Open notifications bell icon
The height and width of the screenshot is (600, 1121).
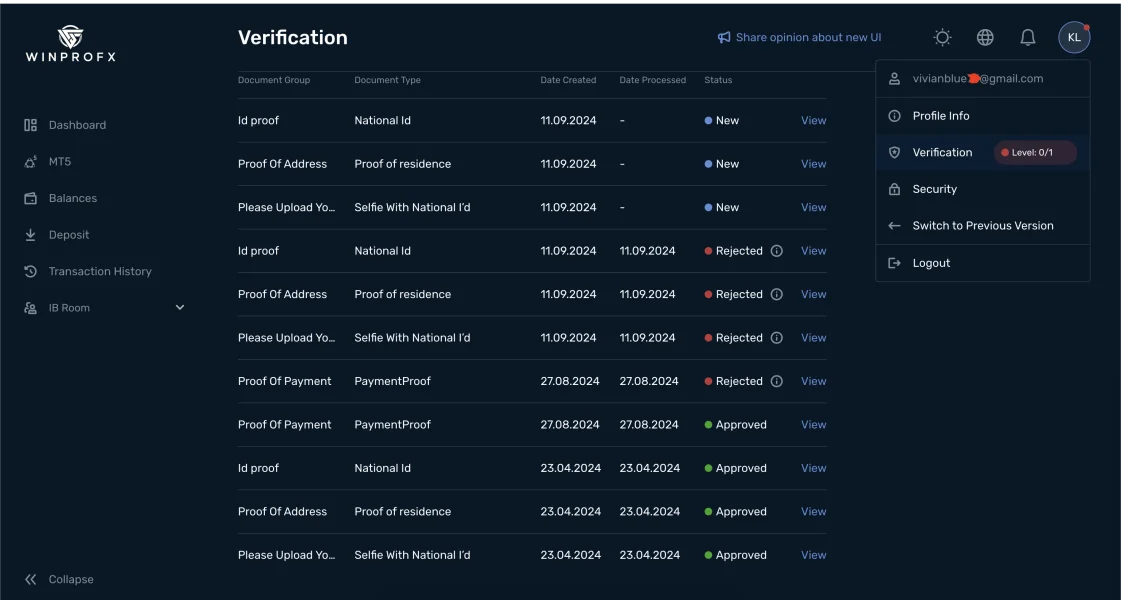click(1027, 38)
